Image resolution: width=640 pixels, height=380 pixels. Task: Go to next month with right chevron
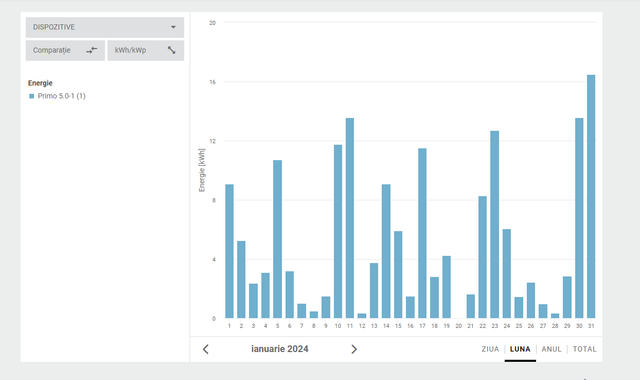point(354,349)
